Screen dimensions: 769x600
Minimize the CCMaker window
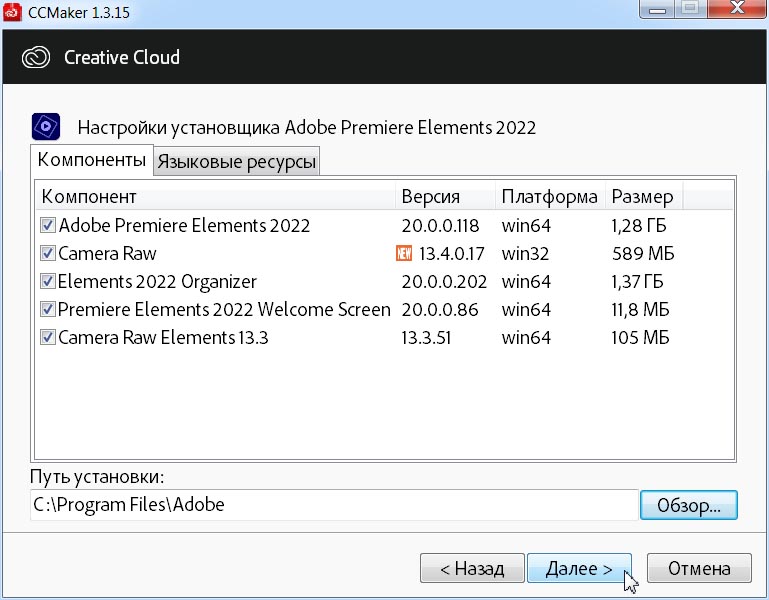pyautogui.click(x=657, y=9)
